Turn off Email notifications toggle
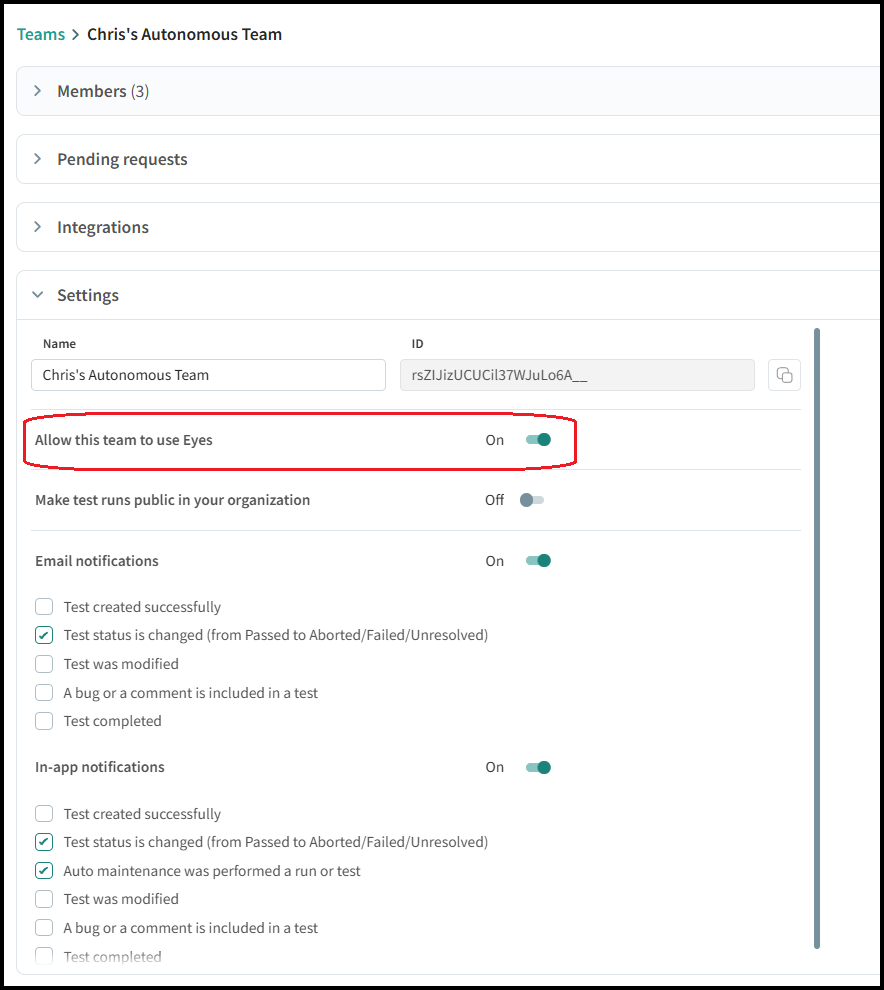 click(538, 561)
